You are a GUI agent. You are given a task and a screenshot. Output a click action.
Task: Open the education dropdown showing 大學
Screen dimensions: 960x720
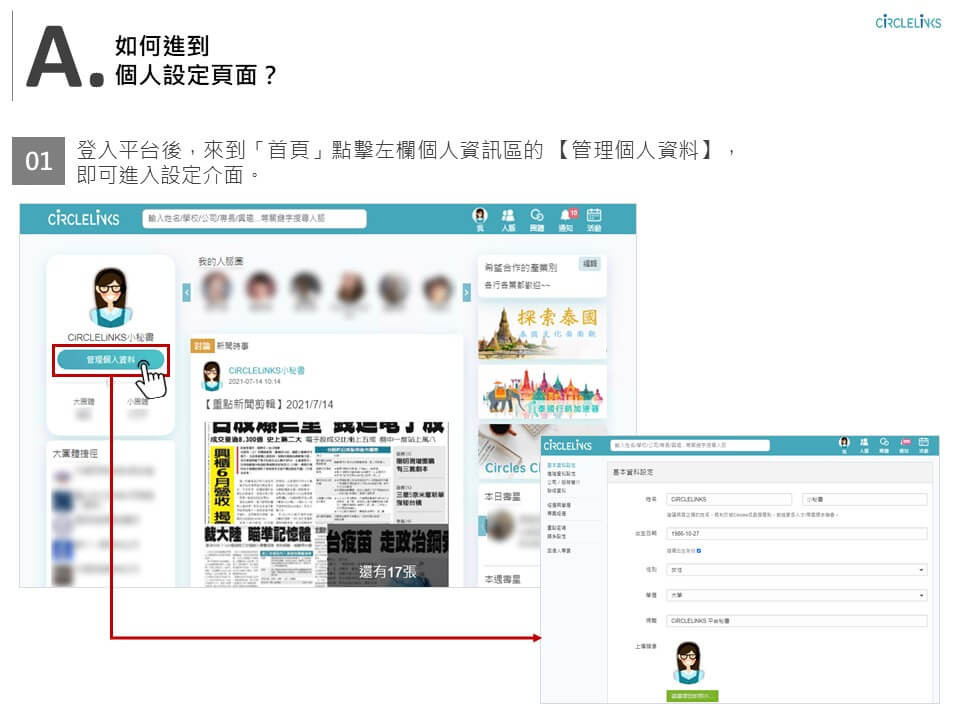(x=797, y=595)
